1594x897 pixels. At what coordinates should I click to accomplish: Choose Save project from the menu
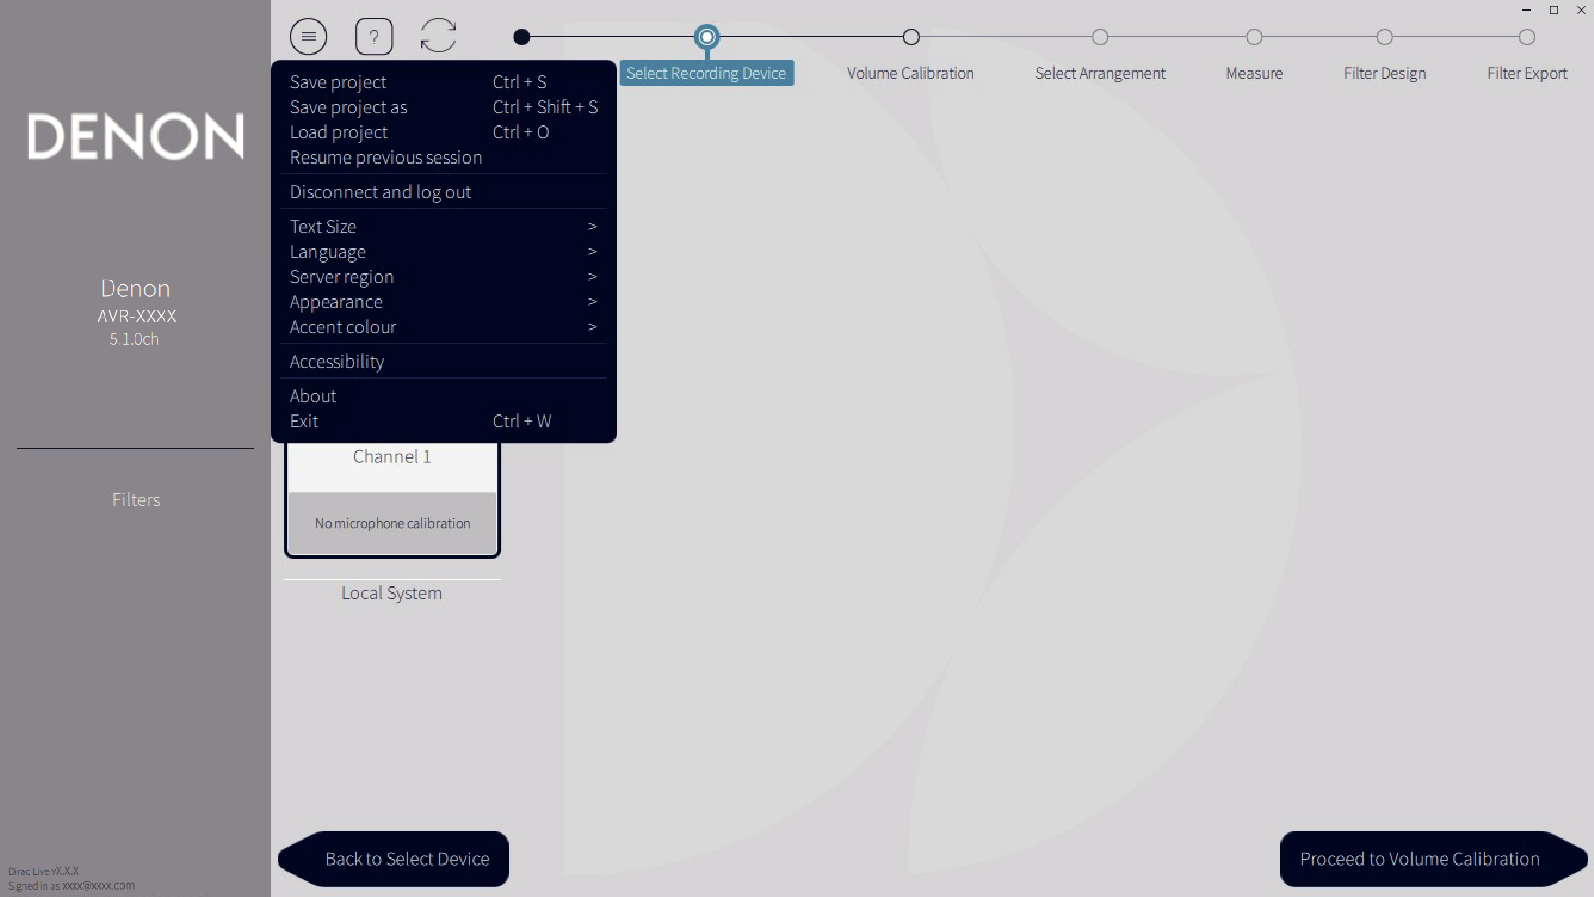(338, 82)
